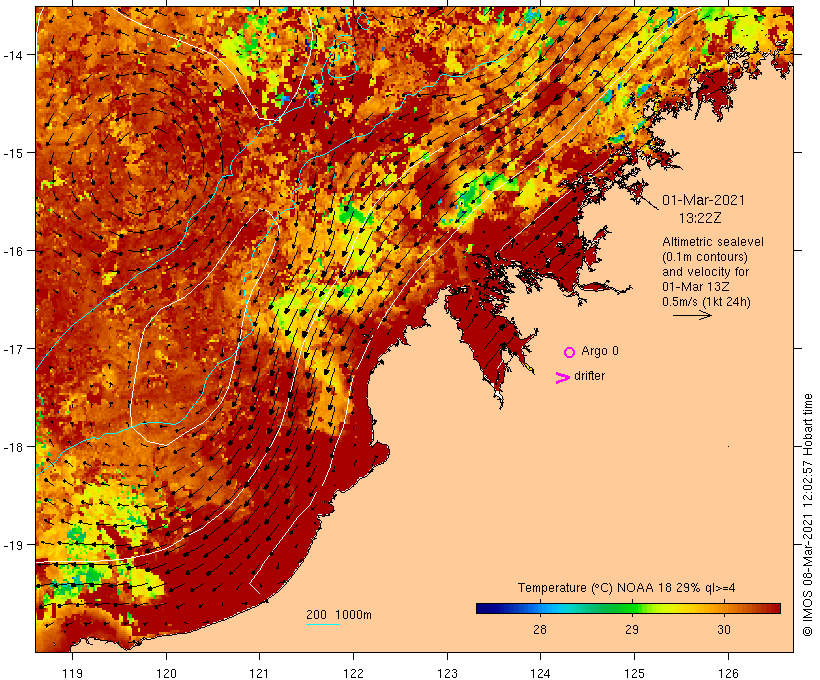This screenshot has height=680, width=820.
Task: Click the '01-Mar 13Z' text
Action: coord(696,287)
